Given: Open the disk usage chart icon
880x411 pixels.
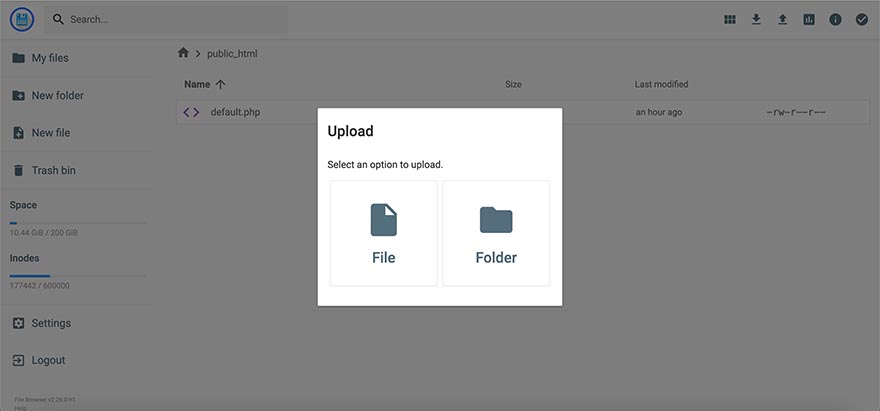Looking at the screenshot, I should point(809,20).
